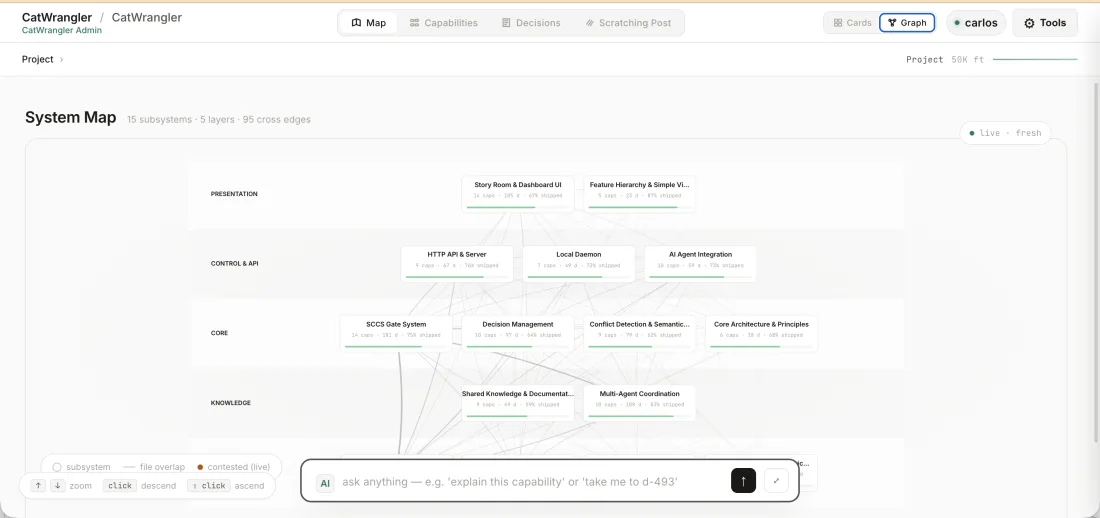
Task: Send the prompt with arrow button
Action: click(x=744, y=481)
